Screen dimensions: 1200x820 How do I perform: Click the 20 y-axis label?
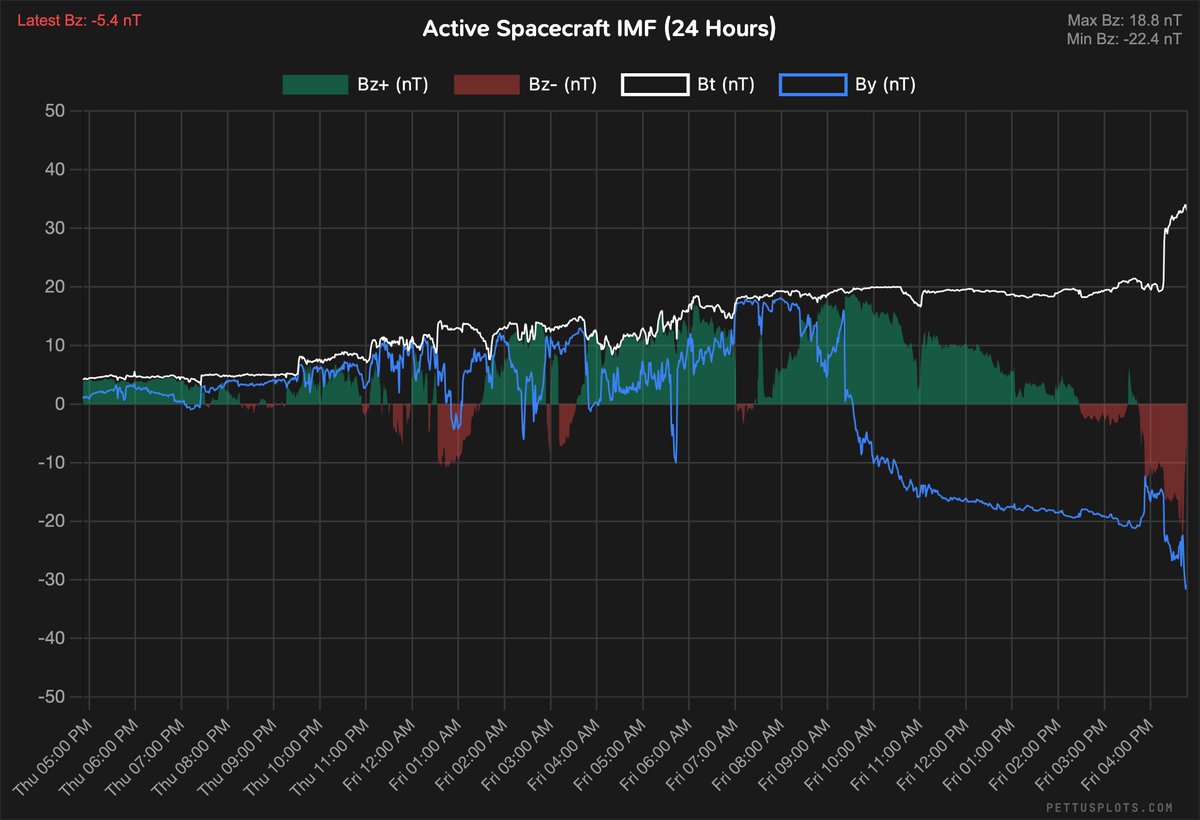[x=55, y=287]
